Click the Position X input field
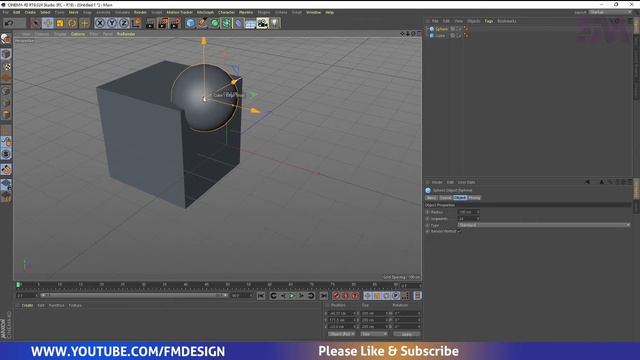640x360 pixels. click(341, 313)
